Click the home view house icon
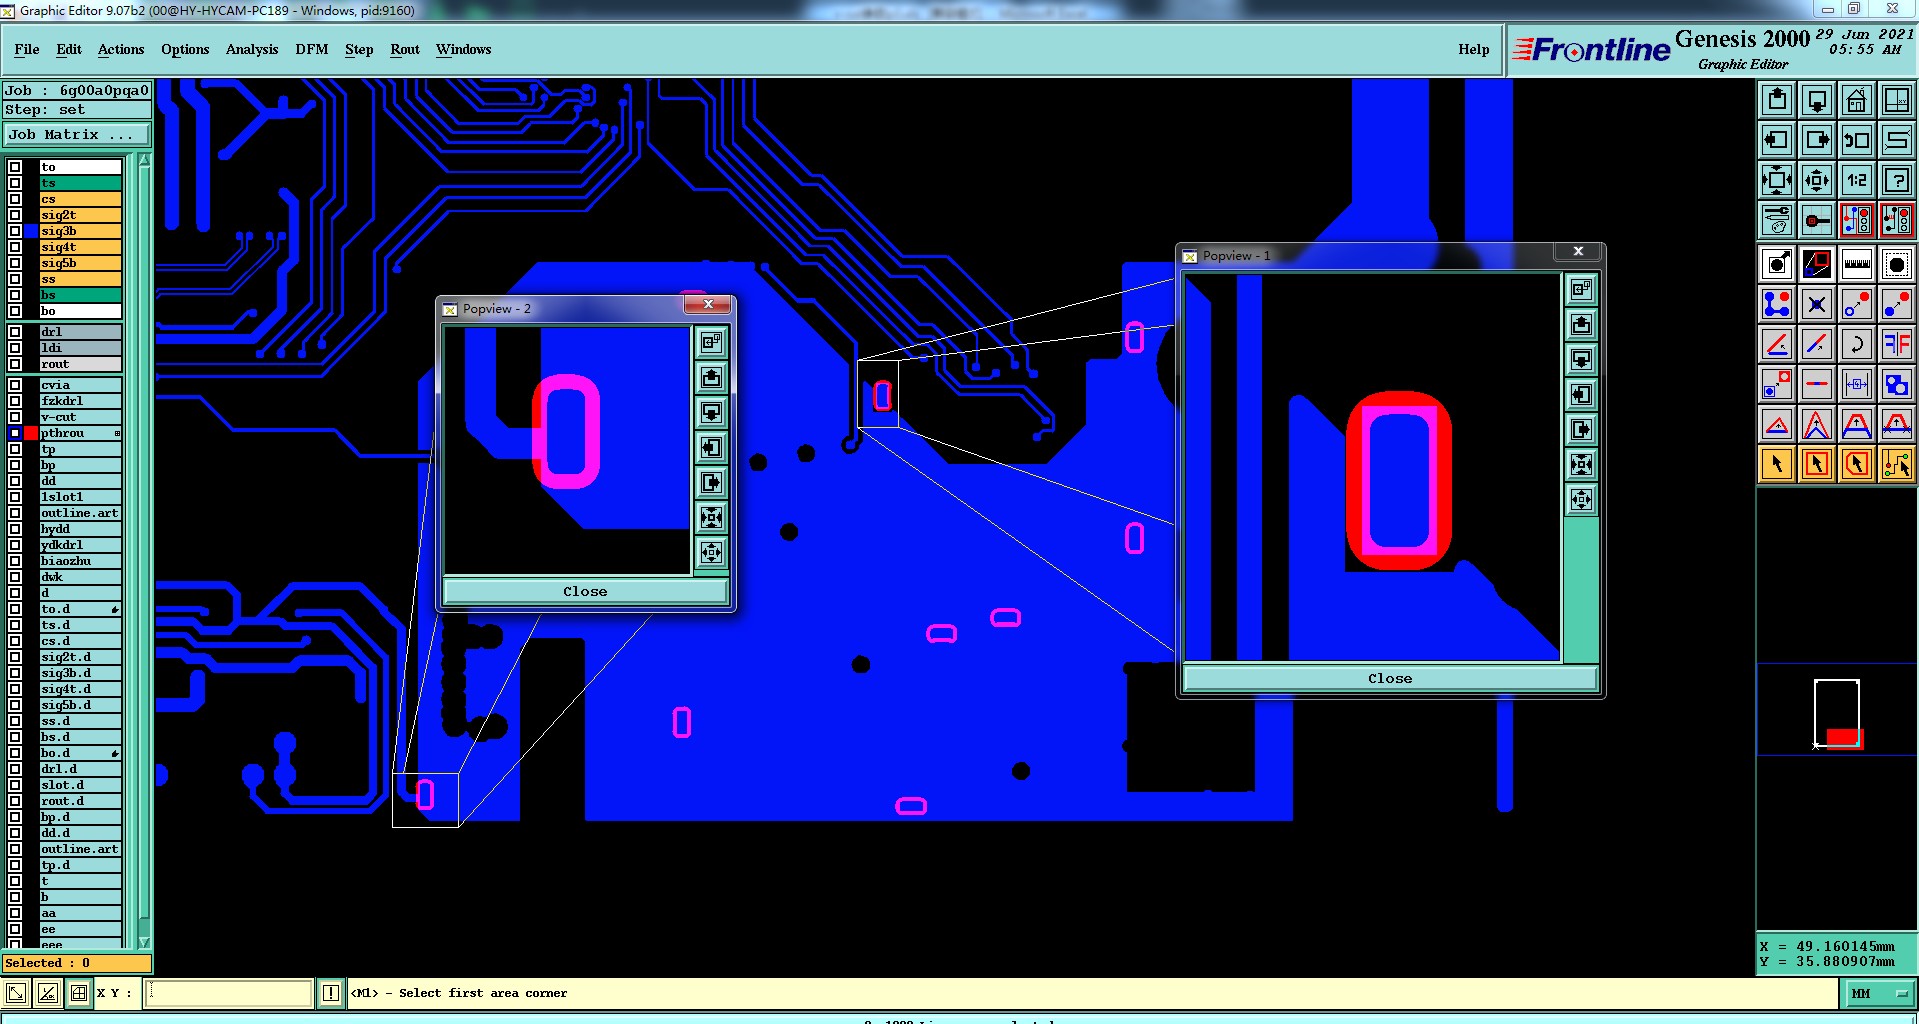This screenshot has height=1024, width=1919. [1857, 100]
